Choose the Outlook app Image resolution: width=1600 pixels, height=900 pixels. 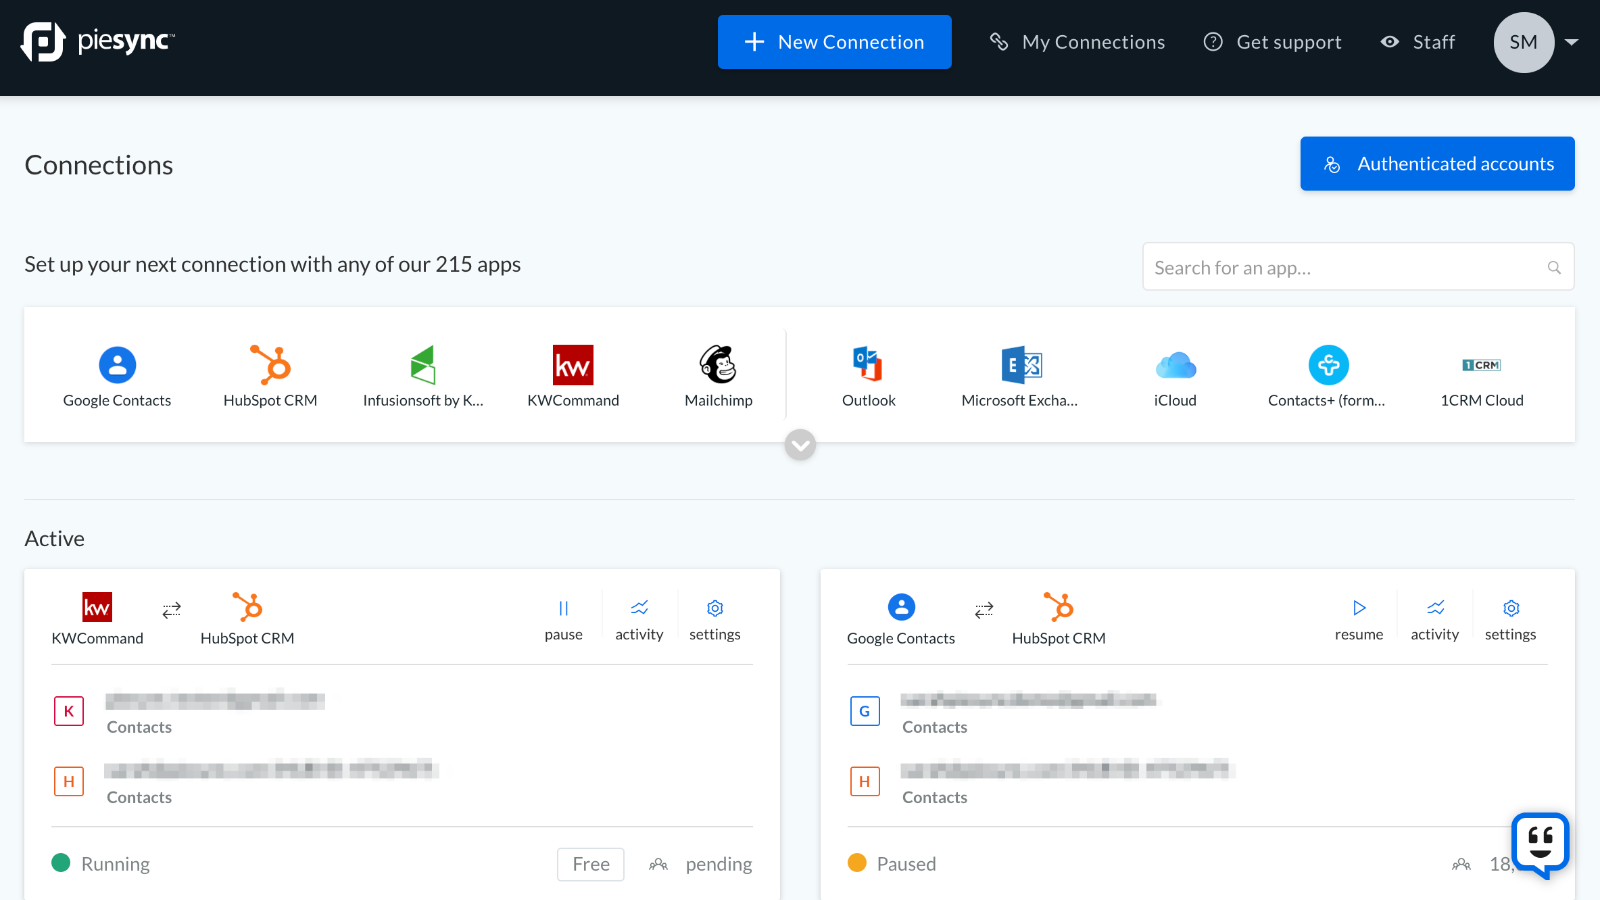tap(868, 377)
